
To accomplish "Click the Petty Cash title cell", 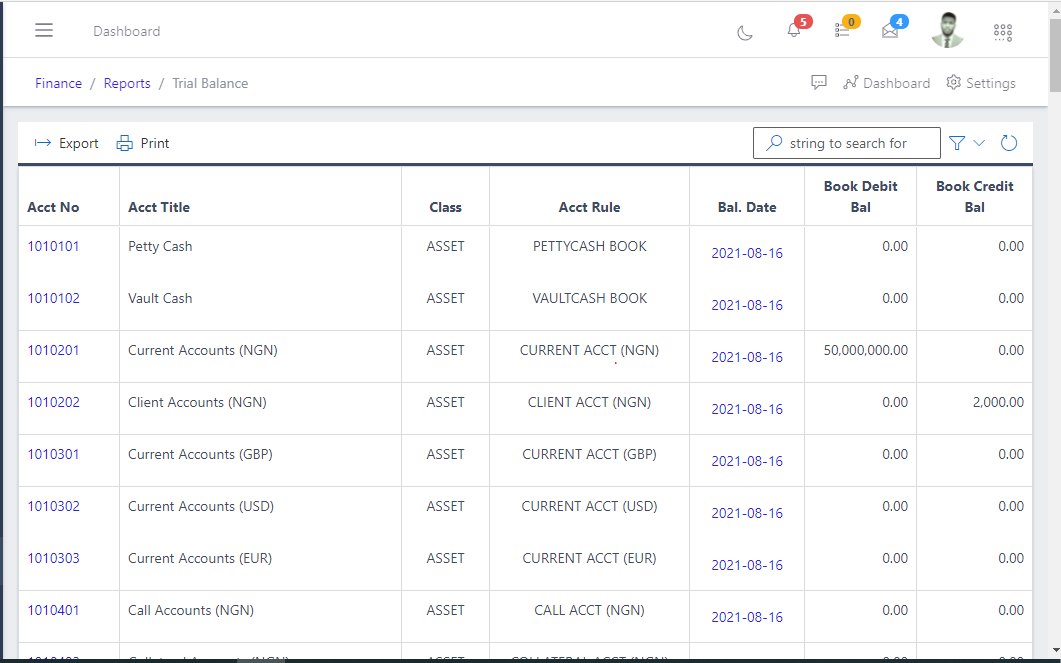I will coord(160,246).
